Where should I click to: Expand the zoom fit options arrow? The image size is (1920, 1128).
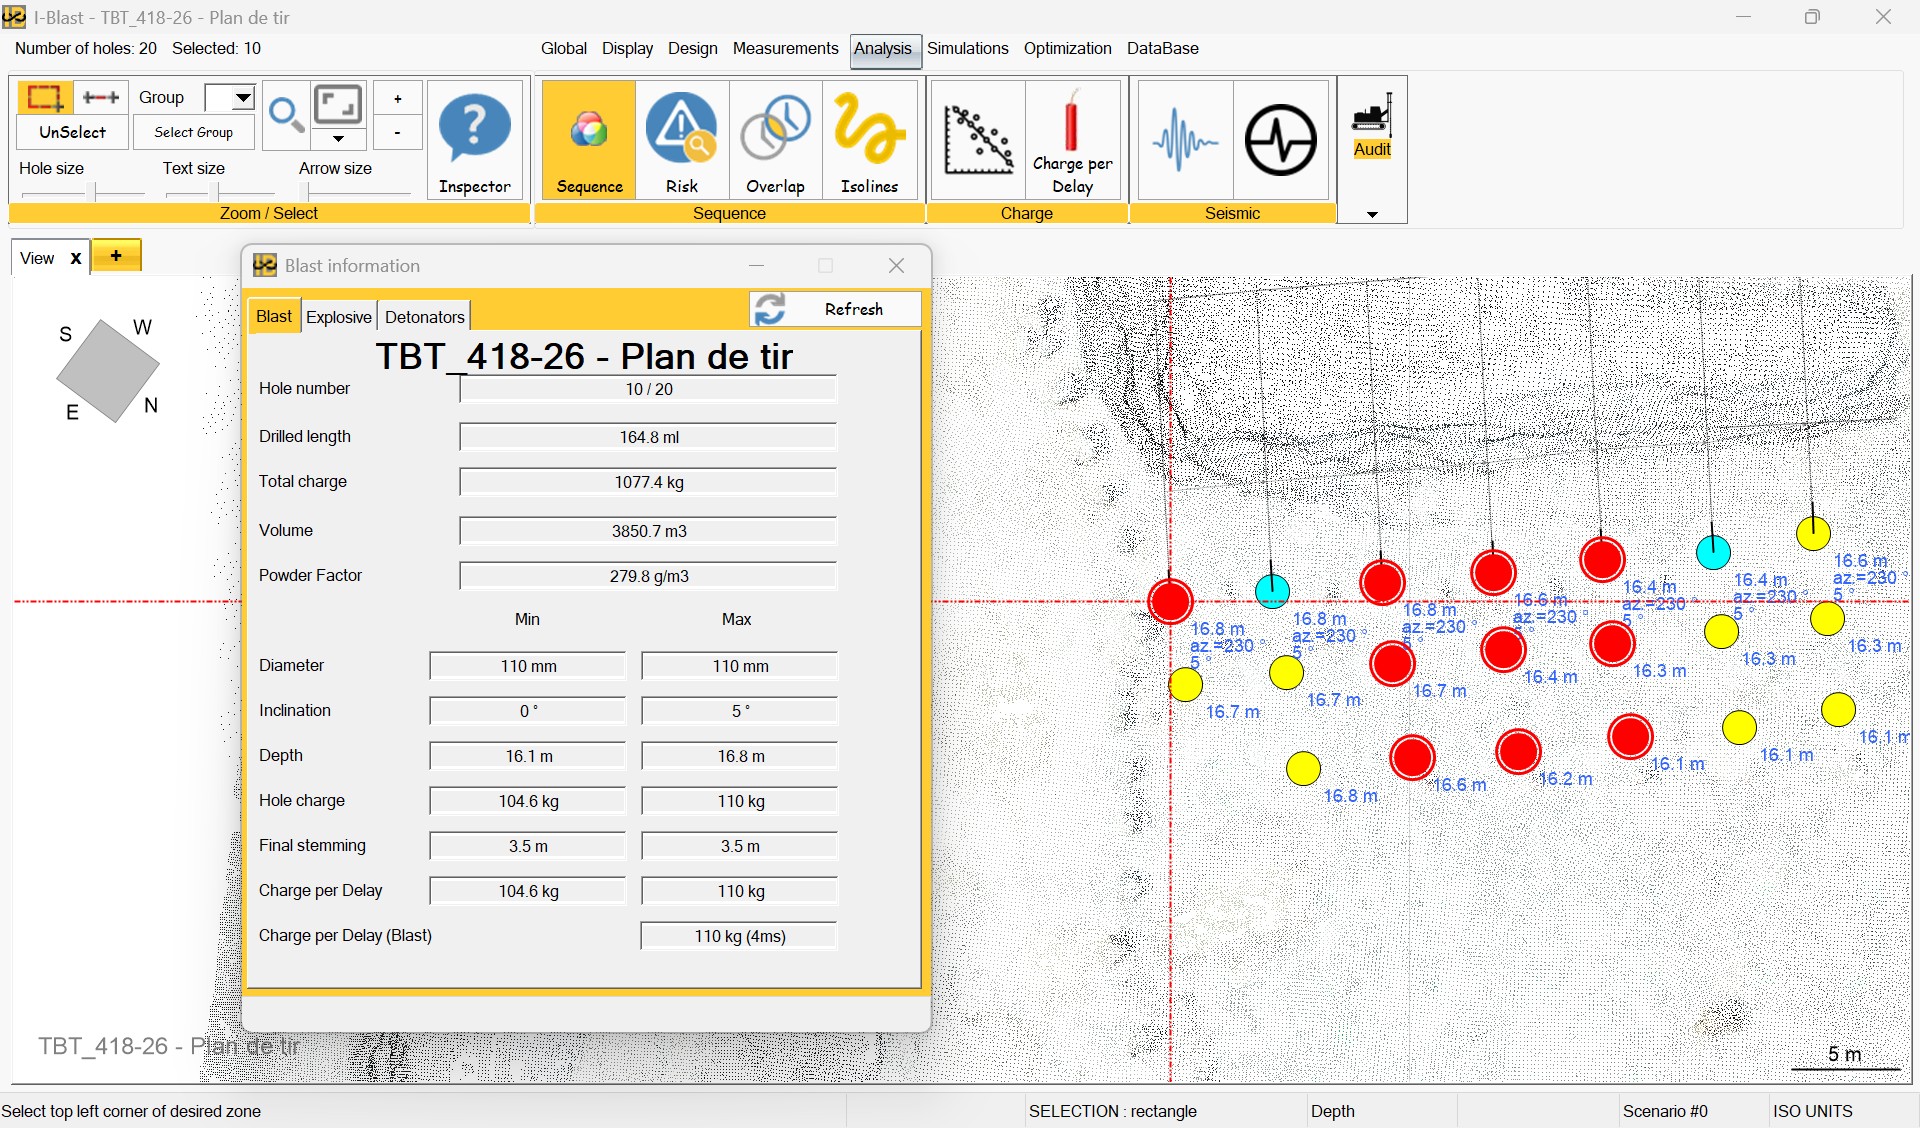click(x=338, y=139)
